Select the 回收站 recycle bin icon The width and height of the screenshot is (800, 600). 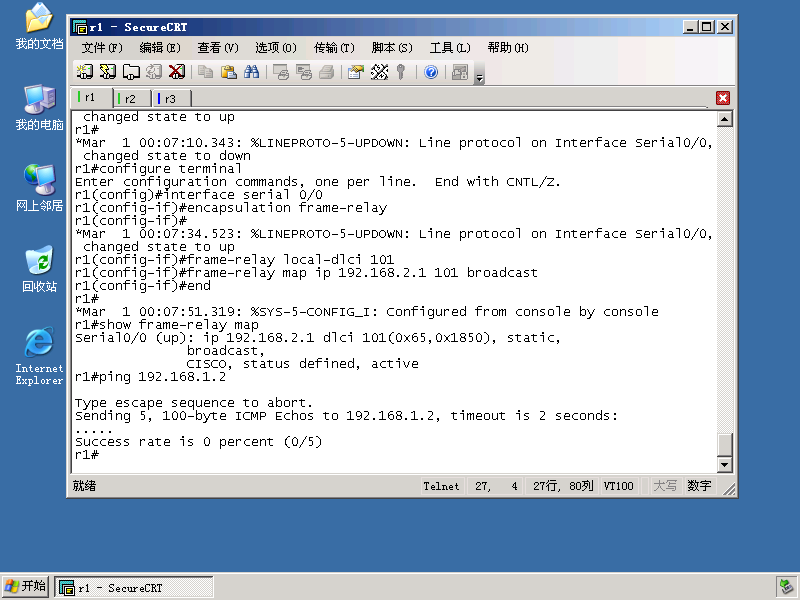click(39, 269)
